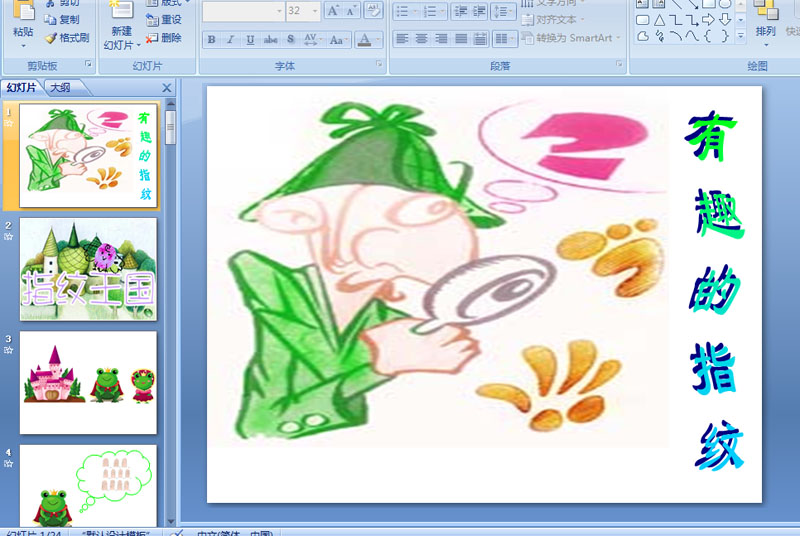Expand the Convert to SmartArt dropdown
Viewport: 800px width, 536px height.
pyautogui.click(x=619, y=38)
